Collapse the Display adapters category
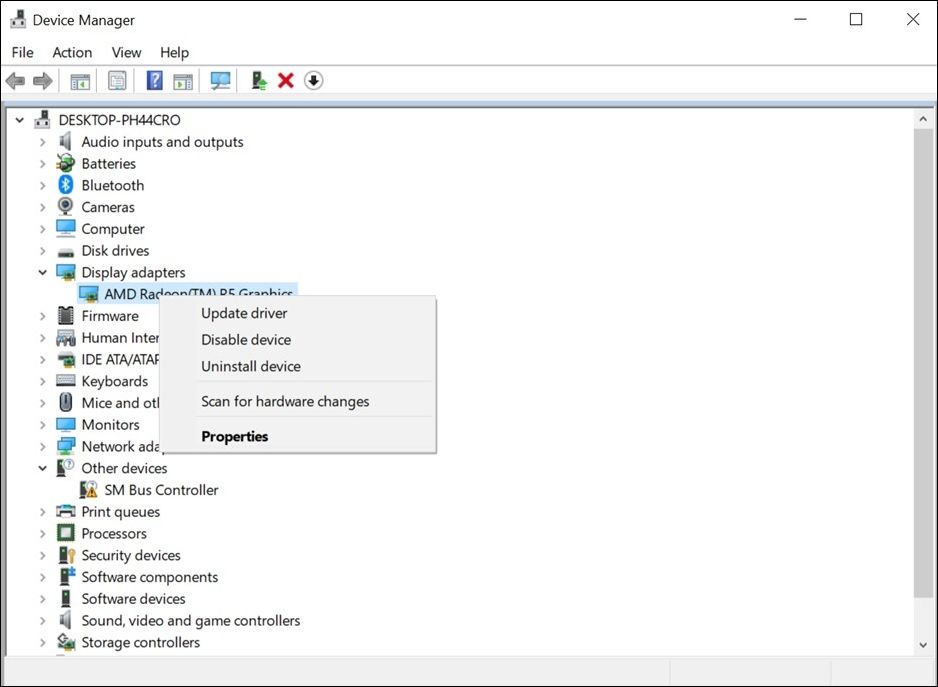Screen dimensions: 938x687 [x=43, y=272]
